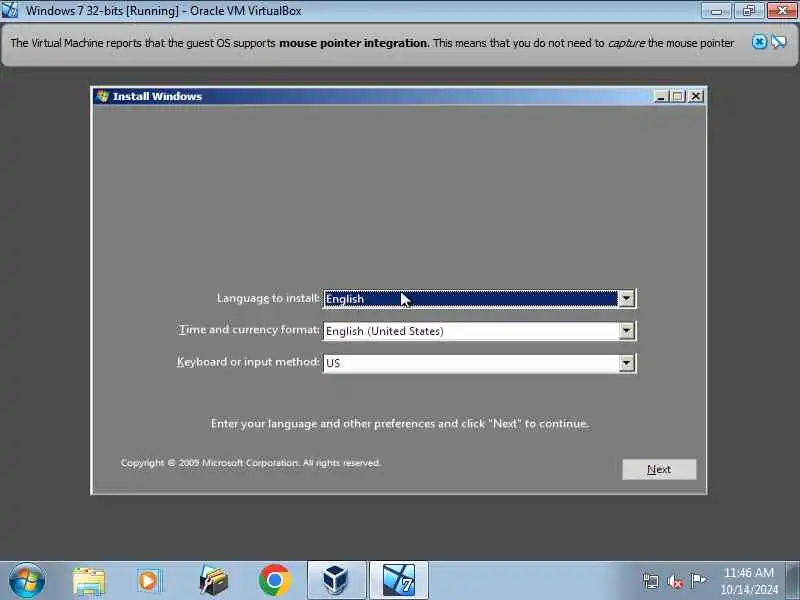Close the Install Windows dialog
Screen dimensions: 800x600
coord(695,96)
